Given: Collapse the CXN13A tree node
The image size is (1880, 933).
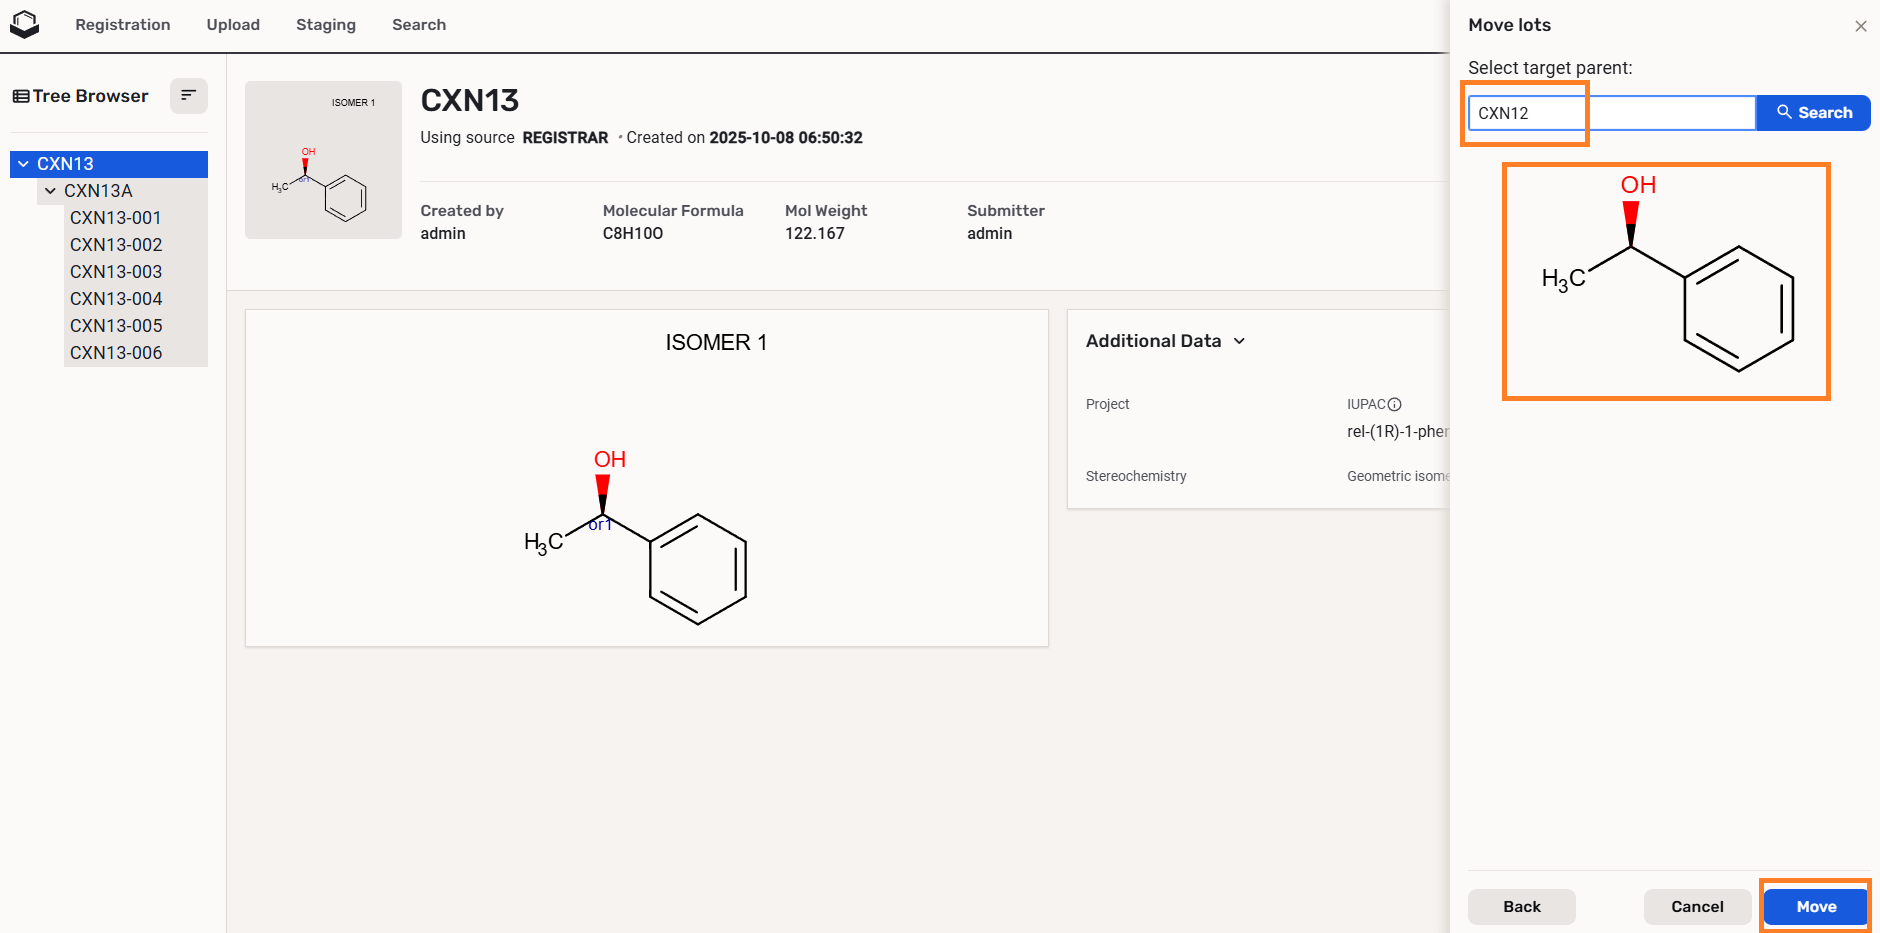Looking at the screenshot, I should click(x=50, y=191).
